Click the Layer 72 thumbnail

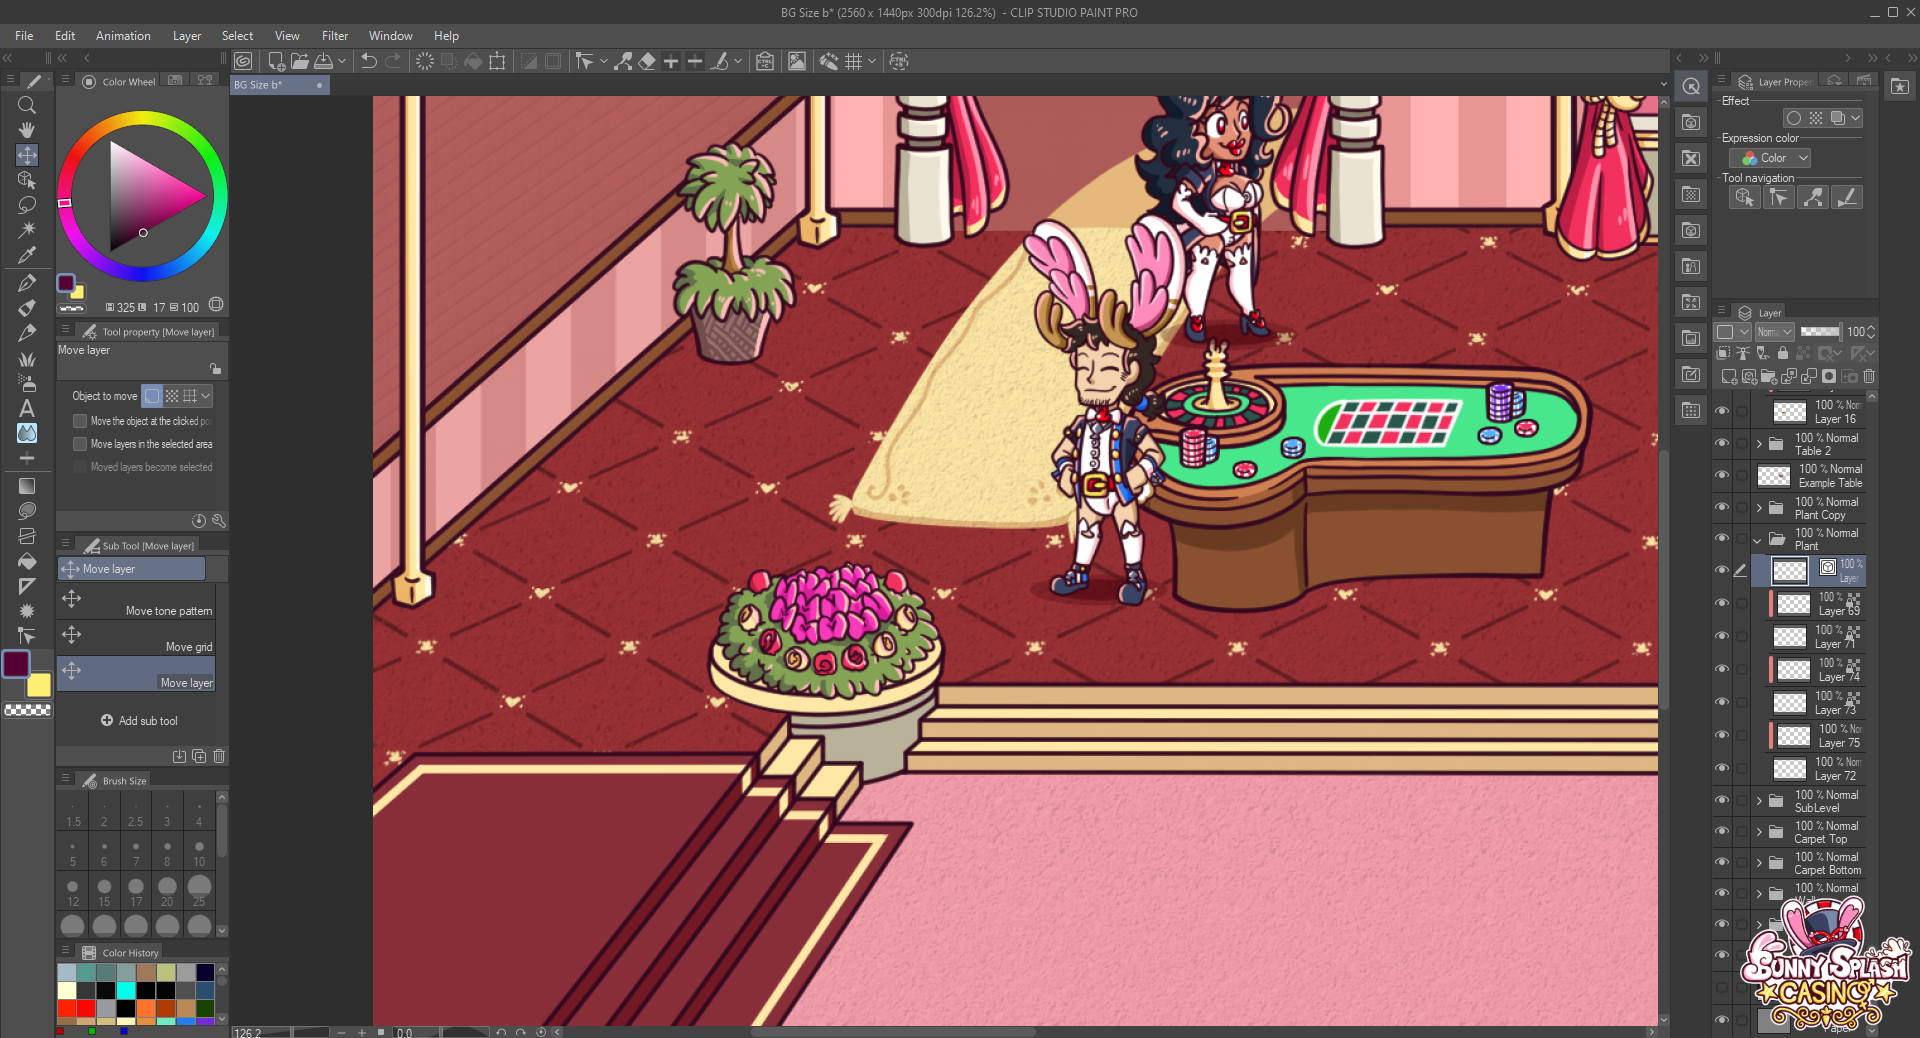click(1789, 769)
